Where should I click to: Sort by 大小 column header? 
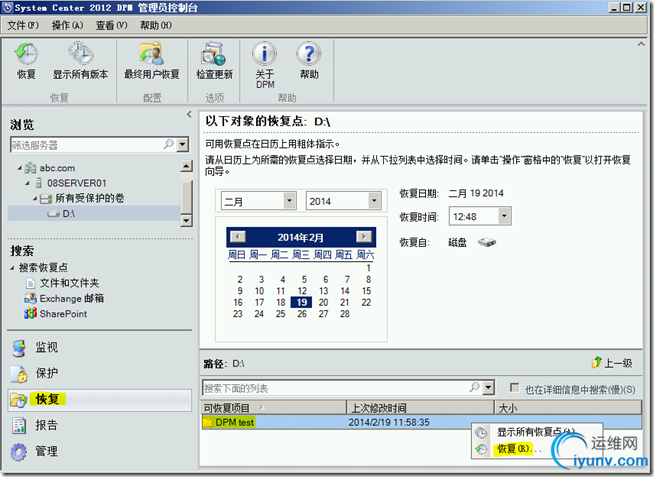[x=568, y=407]
